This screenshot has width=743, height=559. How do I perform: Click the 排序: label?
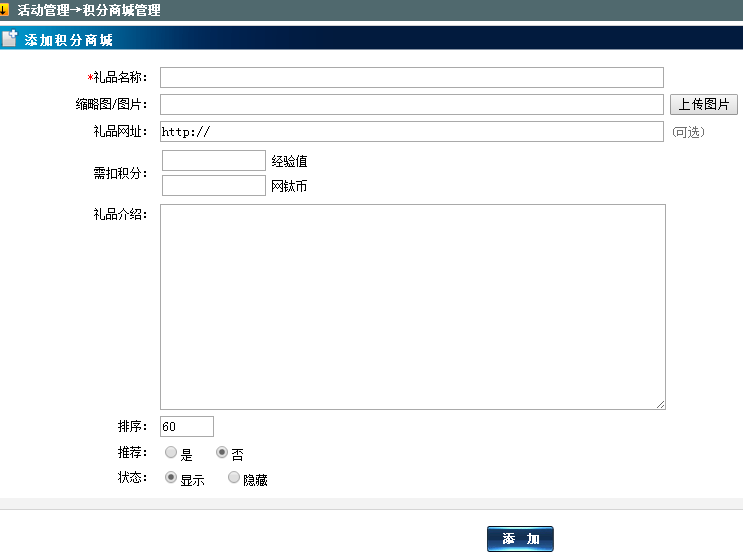pos(133,426)
